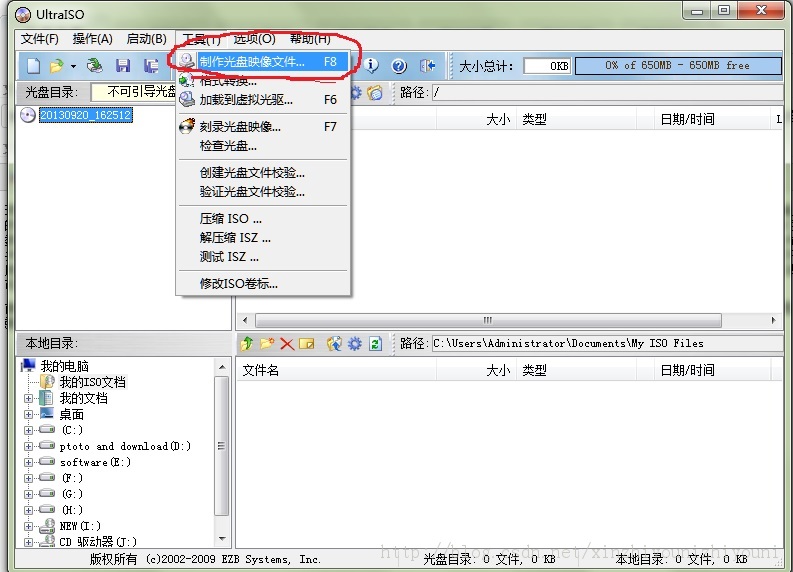
Task: Choose 创建光盘文件校验... from menu
Action: click(263, 172)
